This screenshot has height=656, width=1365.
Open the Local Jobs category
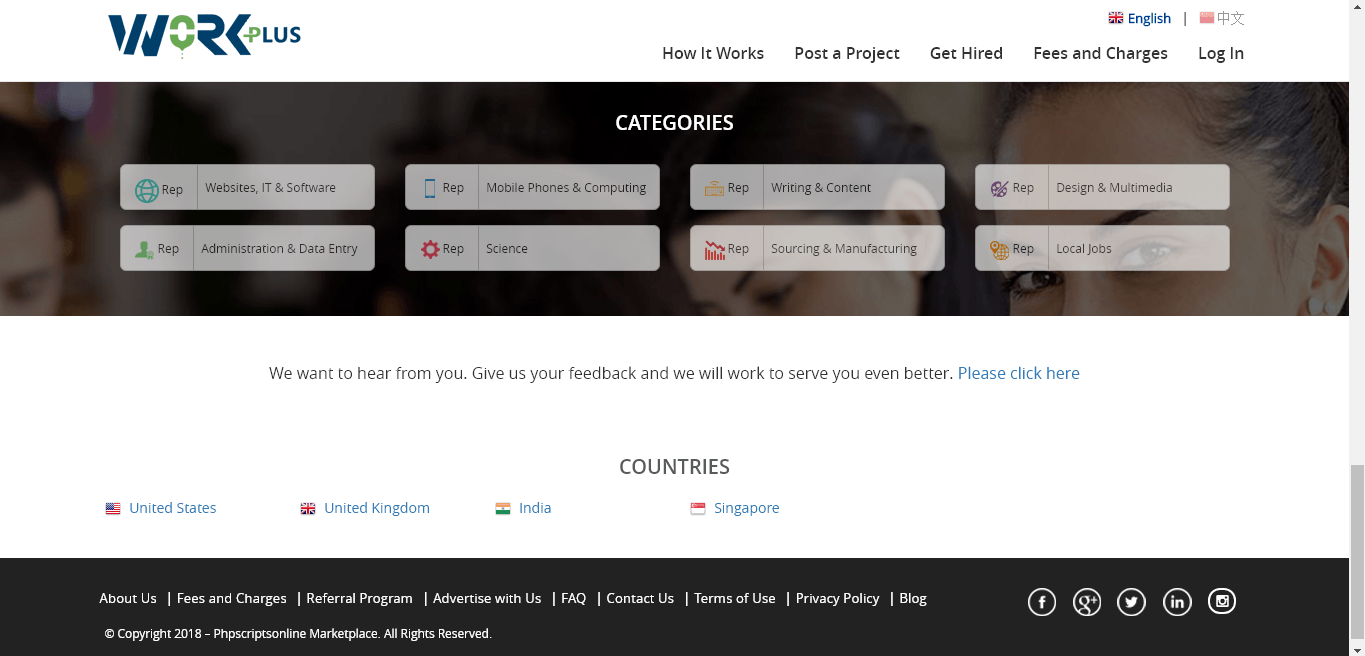(1102, 248)
